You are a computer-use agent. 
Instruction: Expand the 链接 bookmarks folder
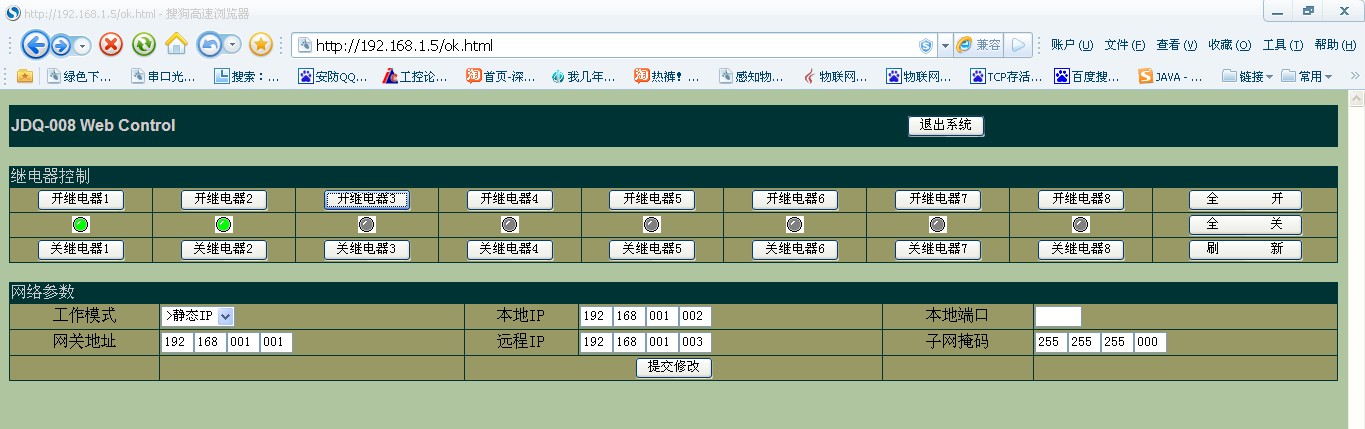click(1248, 76)
